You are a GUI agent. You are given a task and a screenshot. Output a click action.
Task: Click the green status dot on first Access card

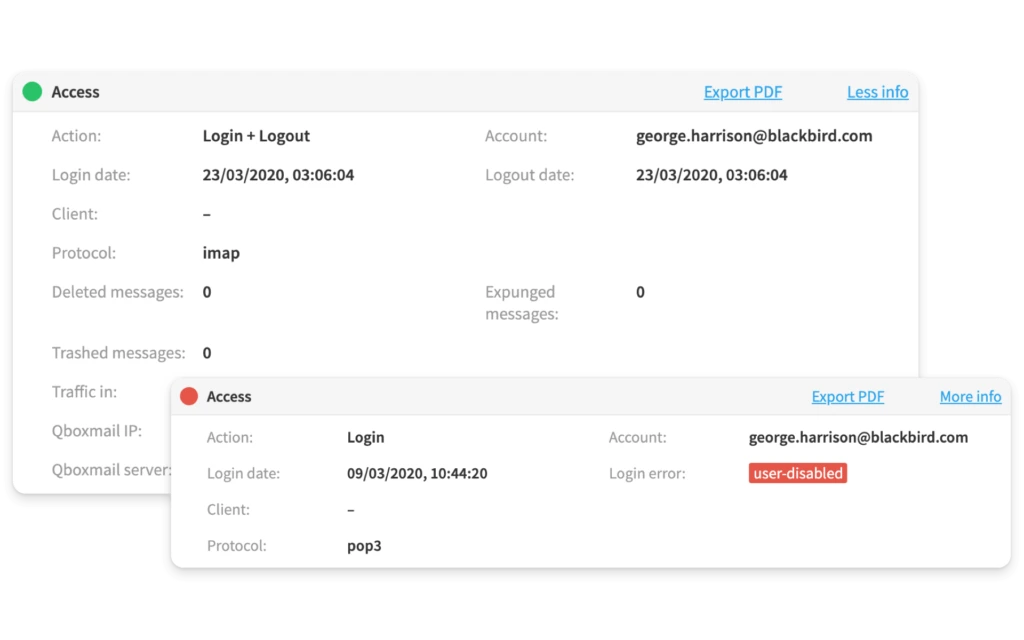(x=32, y=92)
